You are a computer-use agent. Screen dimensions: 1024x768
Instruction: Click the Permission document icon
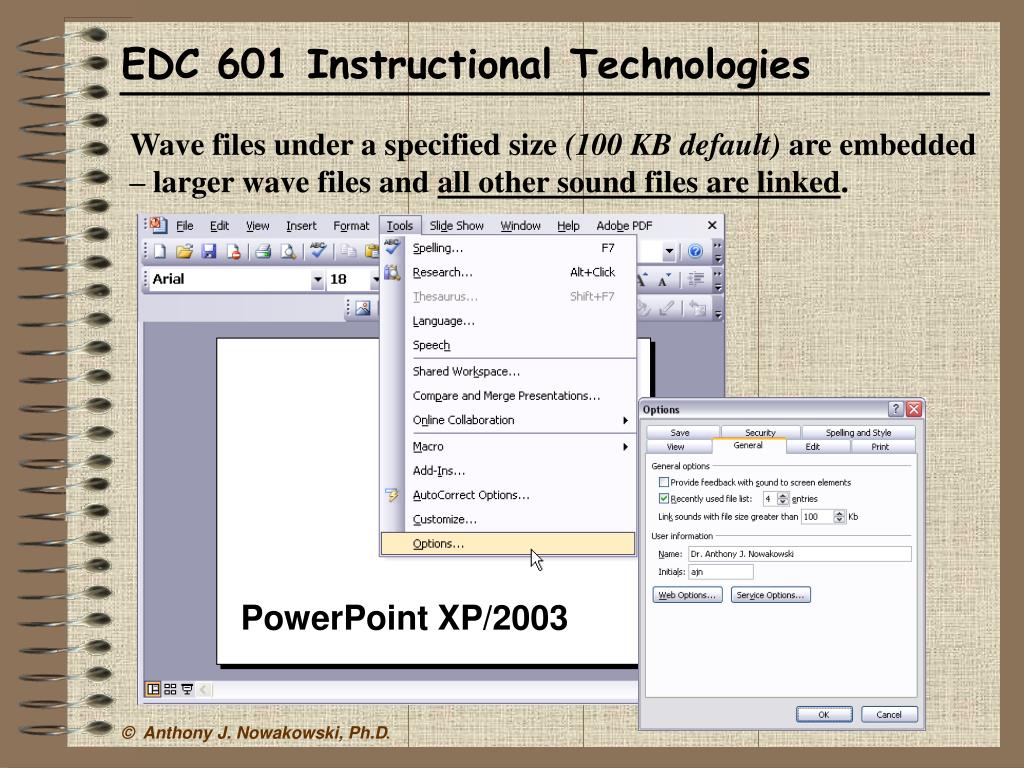click(x=234, y=251)
